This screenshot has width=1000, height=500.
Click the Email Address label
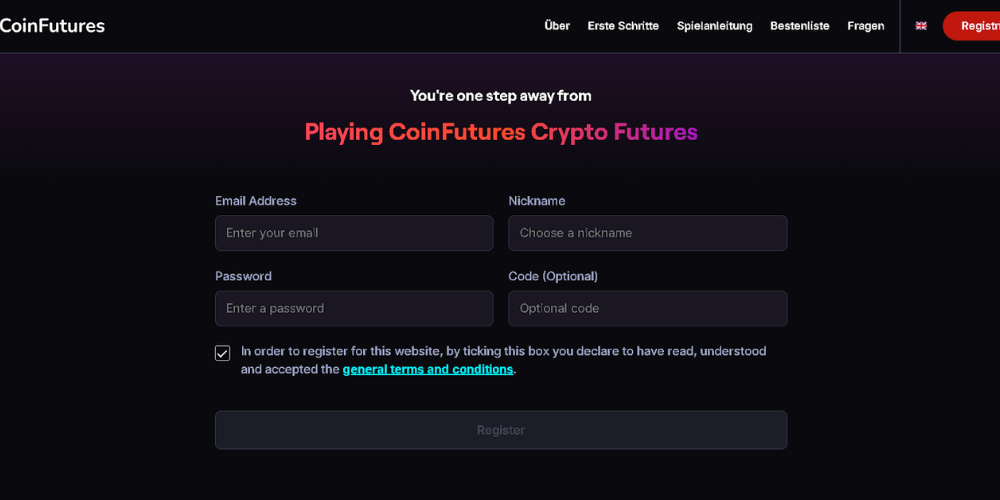tap(256, 201)
